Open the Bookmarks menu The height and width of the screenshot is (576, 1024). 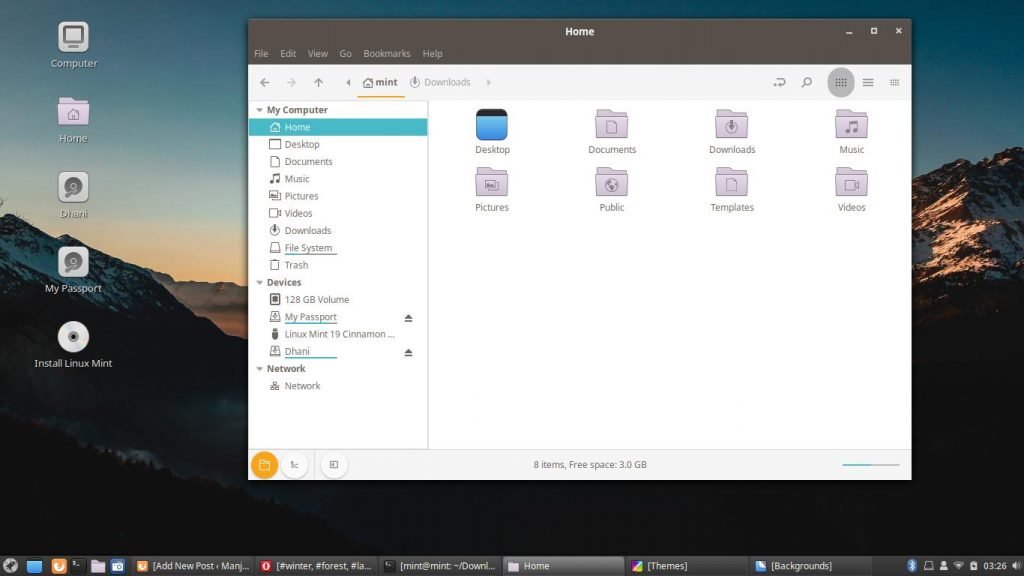pos(386,53)
